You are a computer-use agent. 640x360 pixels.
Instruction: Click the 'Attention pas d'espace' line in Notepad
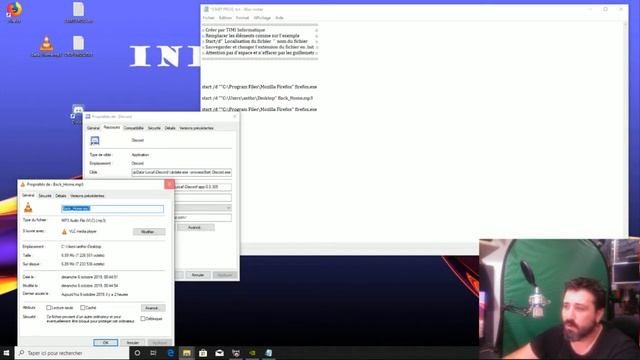[260, 53]
